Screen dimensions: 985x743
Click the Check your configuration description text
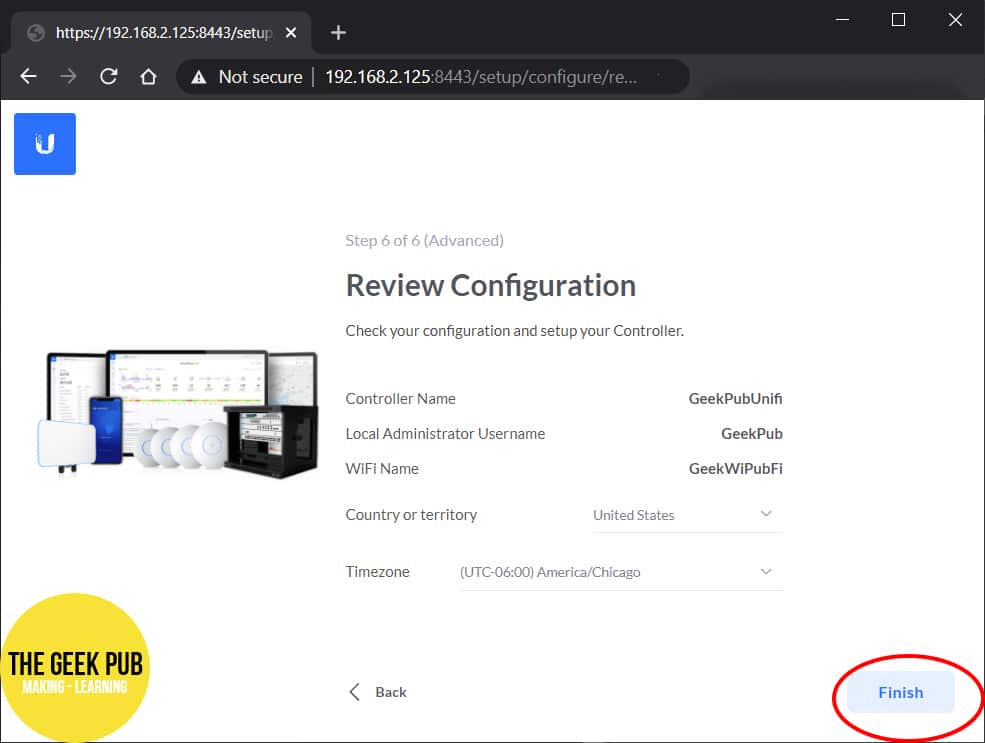(x=514, y=331)
